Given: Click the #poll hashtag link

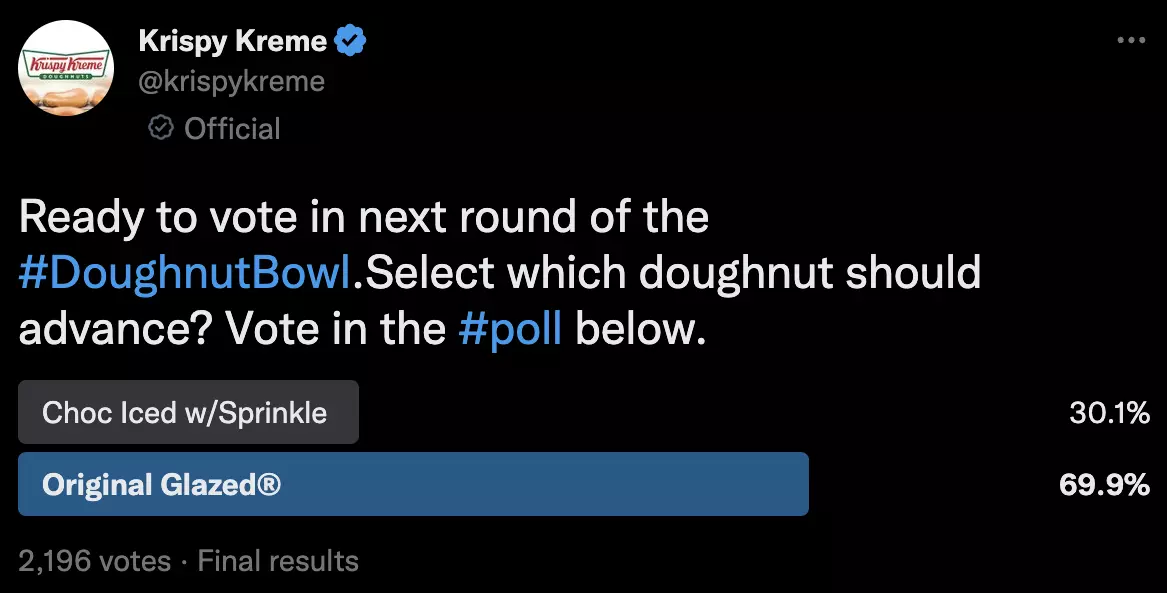Looking at the screenshot, I should click(x=511, y=327).
